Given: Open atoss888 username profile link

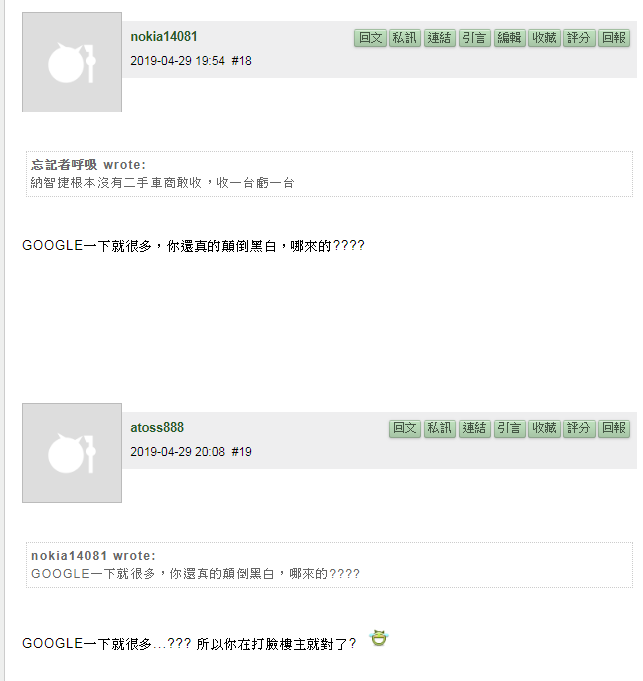Looking at the screenshot, I should 157,427.
